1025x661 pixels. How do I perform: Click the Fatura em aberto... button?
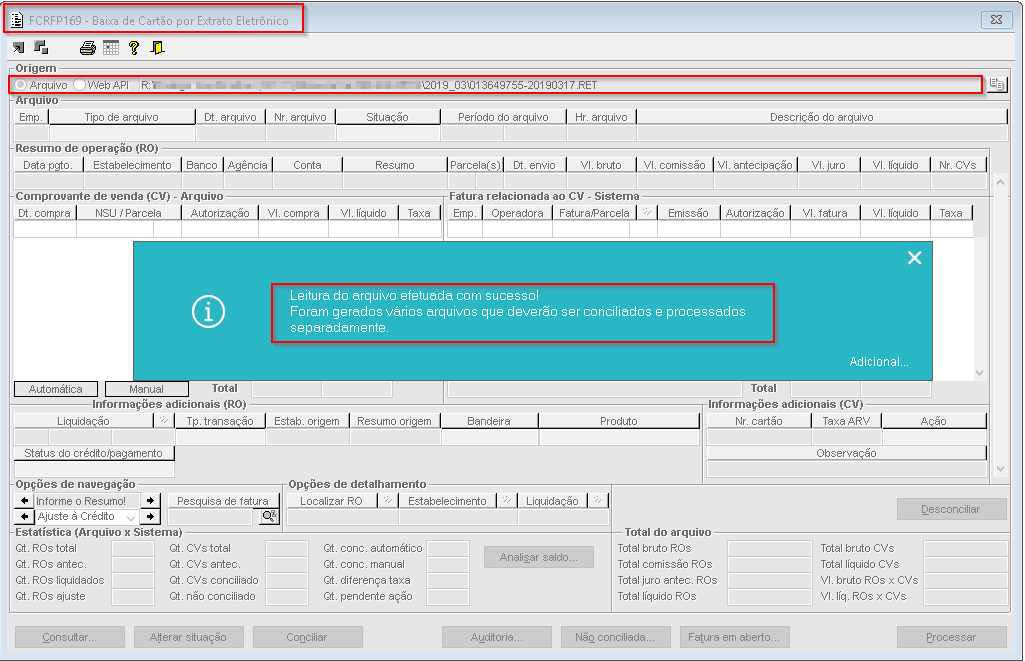coord(734,637)
